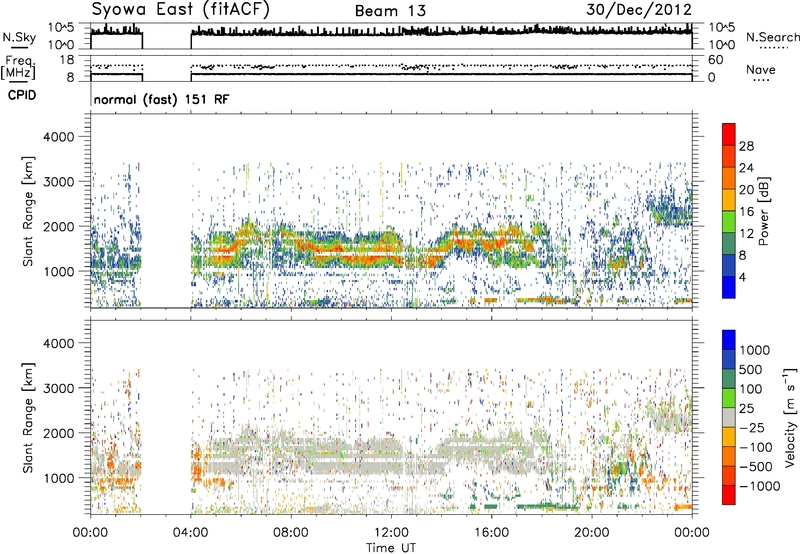This screenshot has height=554, width=800.
Task: Click the light green segment of Power colorbar
Action: pos(729,222)
